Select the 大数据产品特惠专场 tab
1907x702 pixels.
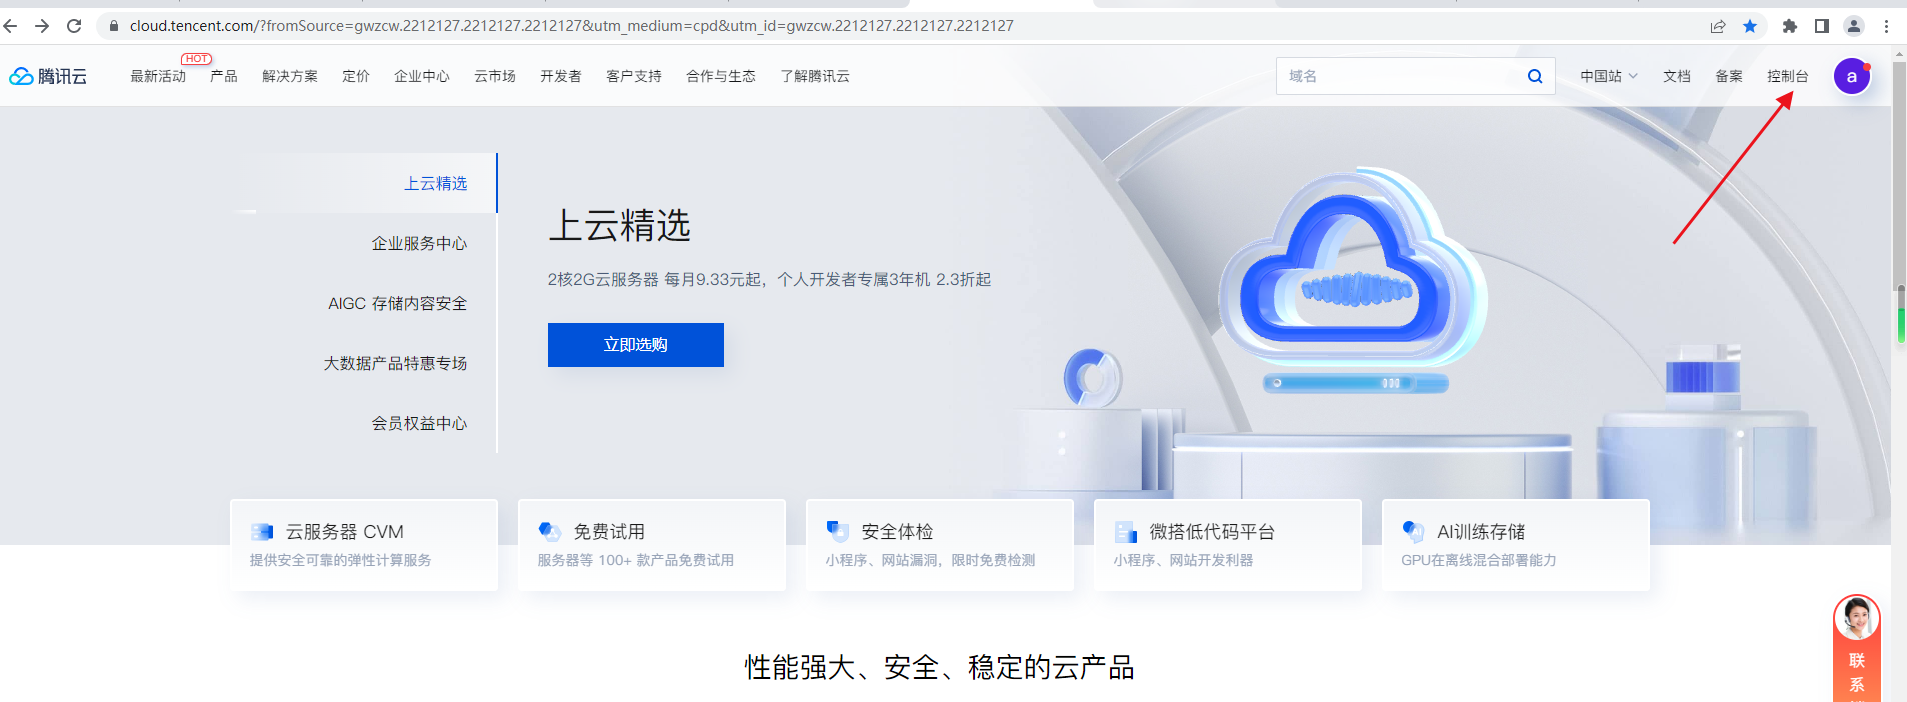click(x=396, y=363)
